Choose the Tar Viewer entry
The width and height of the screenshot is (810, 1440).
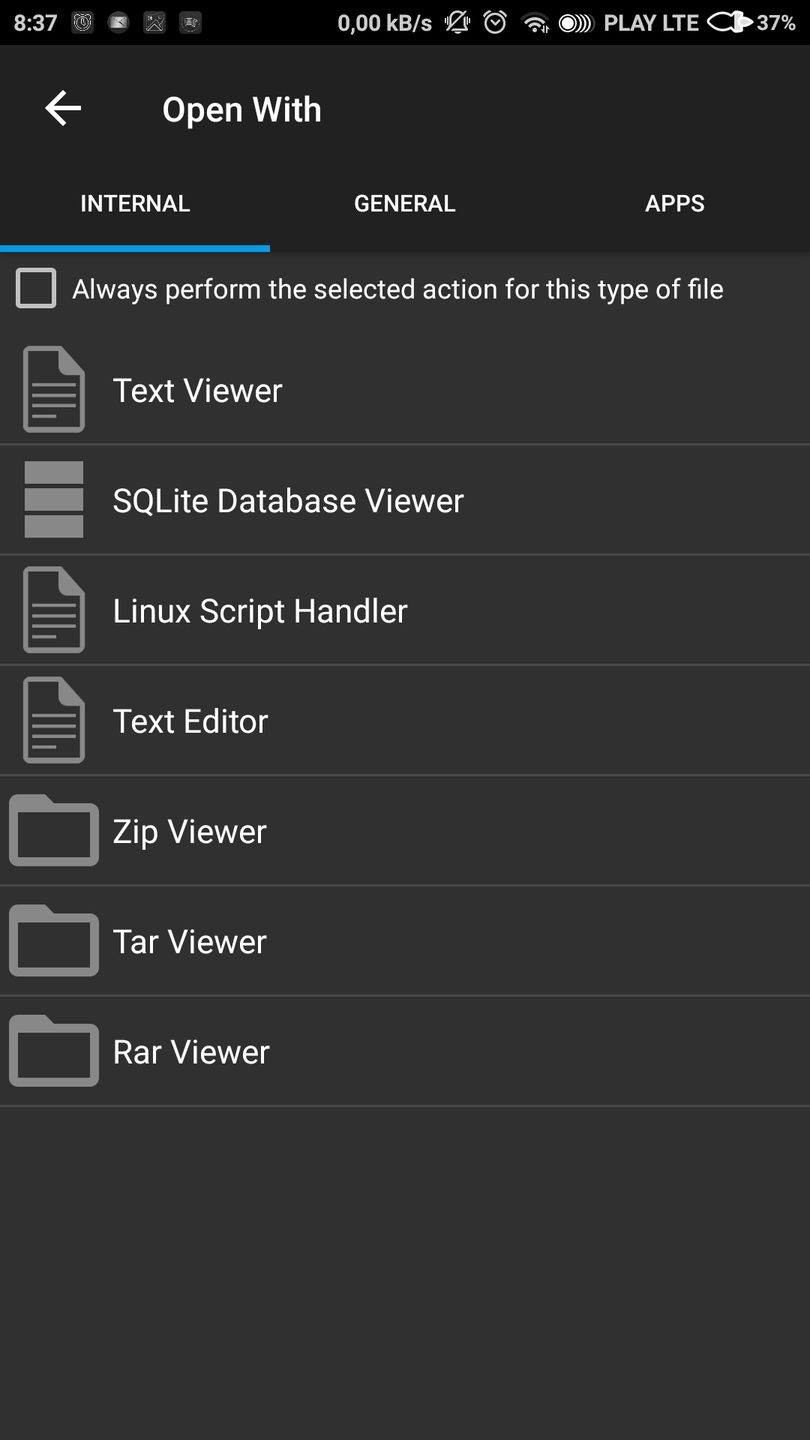point(190,941)
